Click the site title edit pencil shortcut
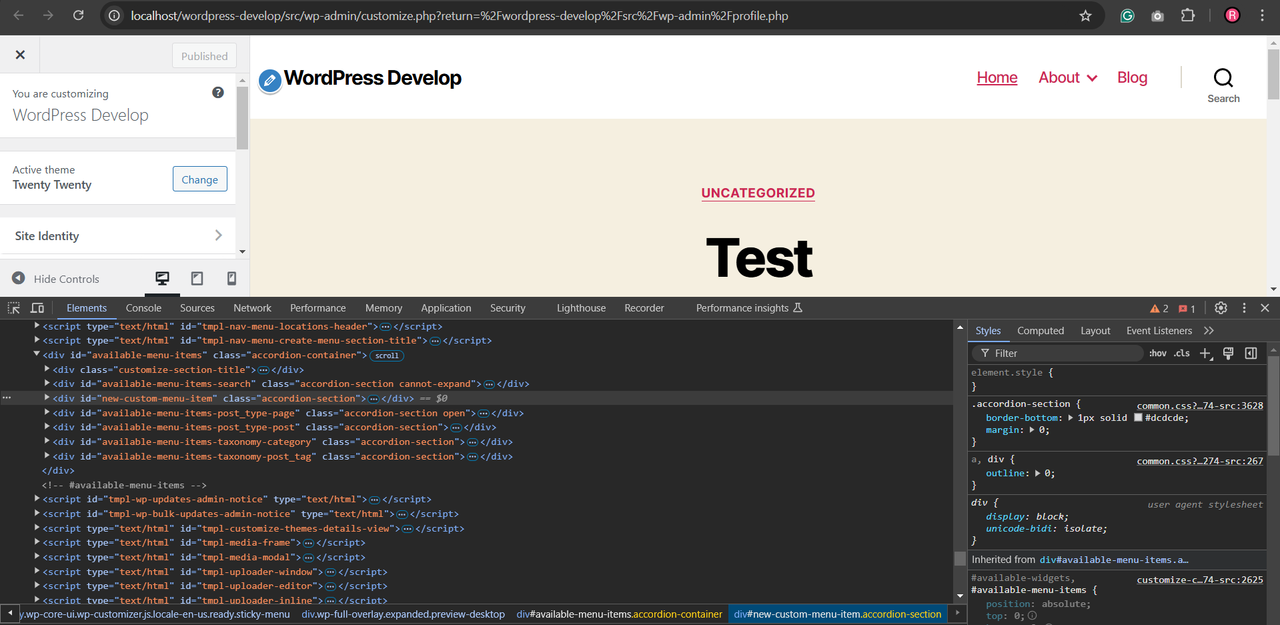 pos(270,81)
